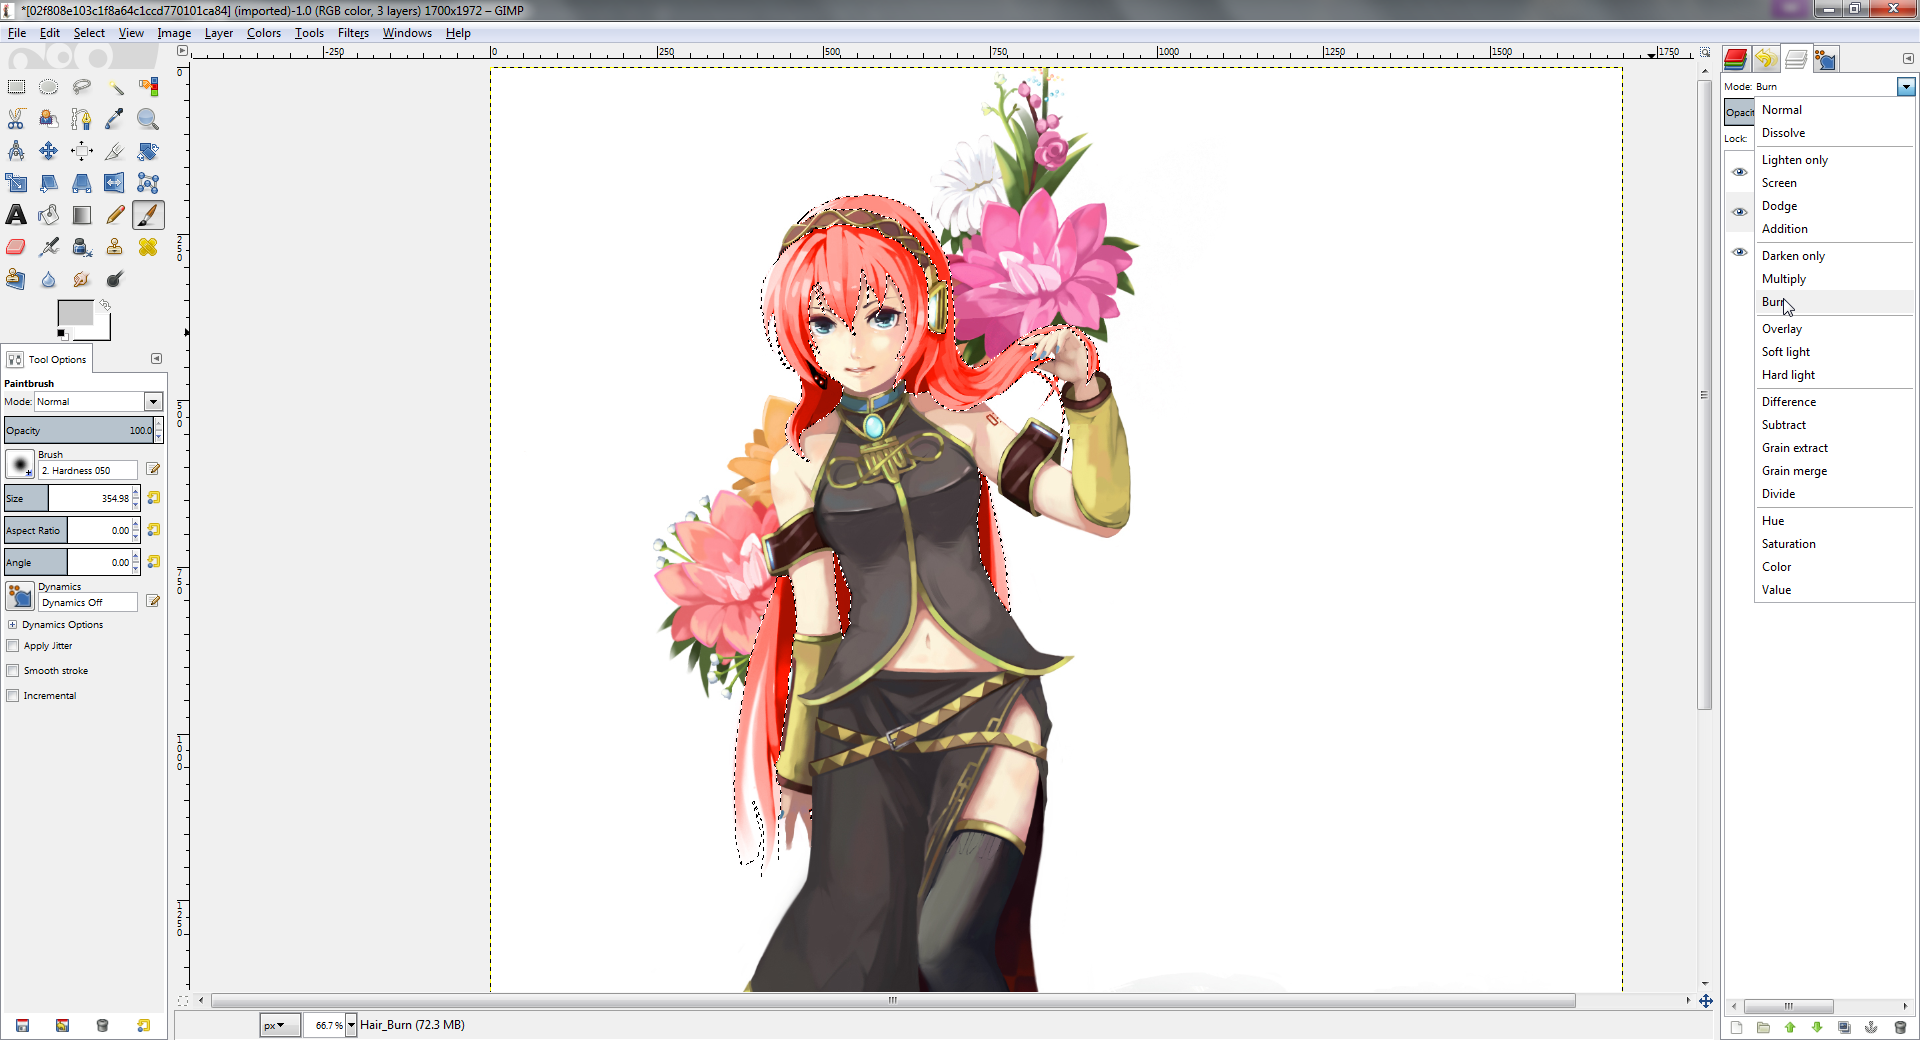Viewport: 1920px width, 1040px height.
Task: Select the Scissors Select tool
Action: point(16,119)
